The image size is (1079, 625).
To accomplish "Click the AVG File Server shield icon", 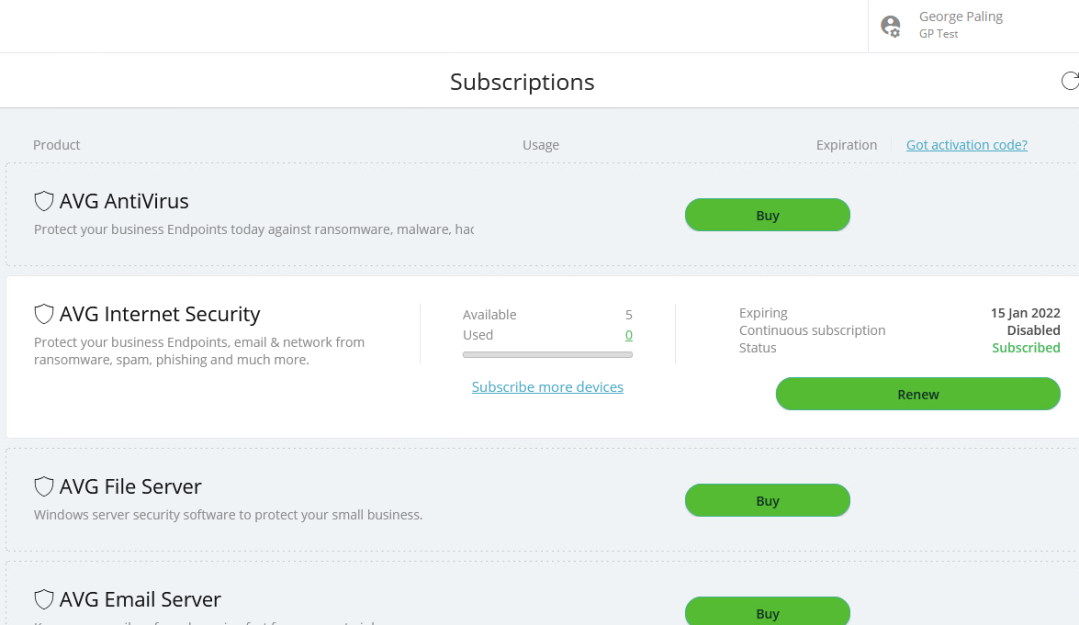I will click(x=44, y=487).
